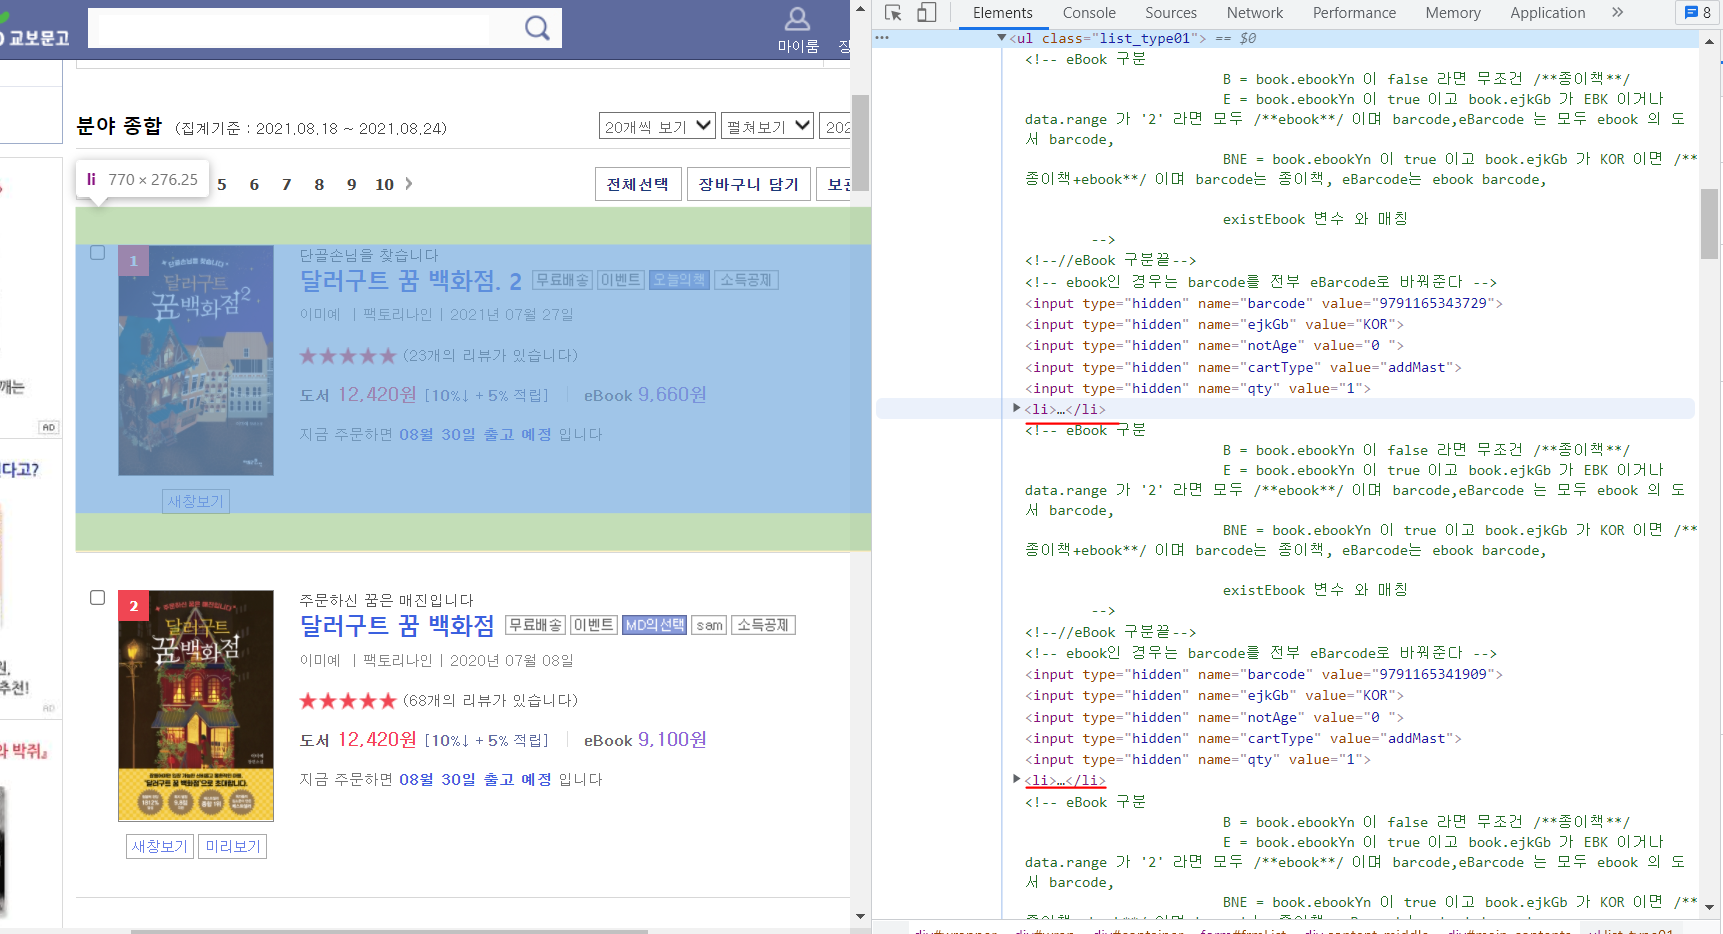Click the web page vertical scrollbar
This screenshot has height=934, width=1723.
(860, 142)
